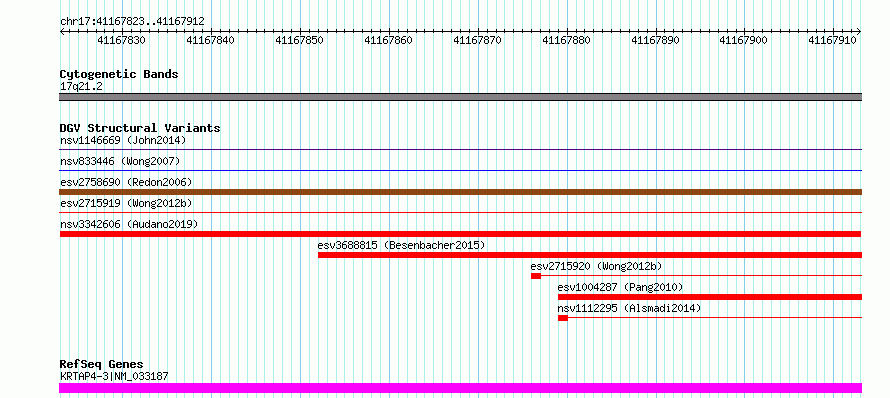Select the thin red esv2715919 variant line
Screen dimensions: 890x398
460,212
